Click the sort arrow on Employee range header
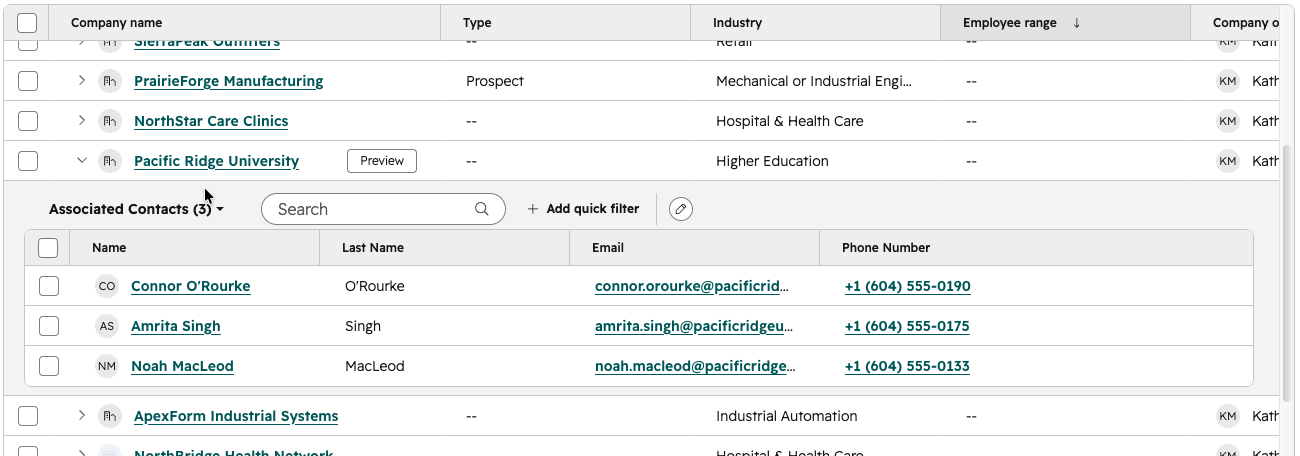 (1076, 23)
